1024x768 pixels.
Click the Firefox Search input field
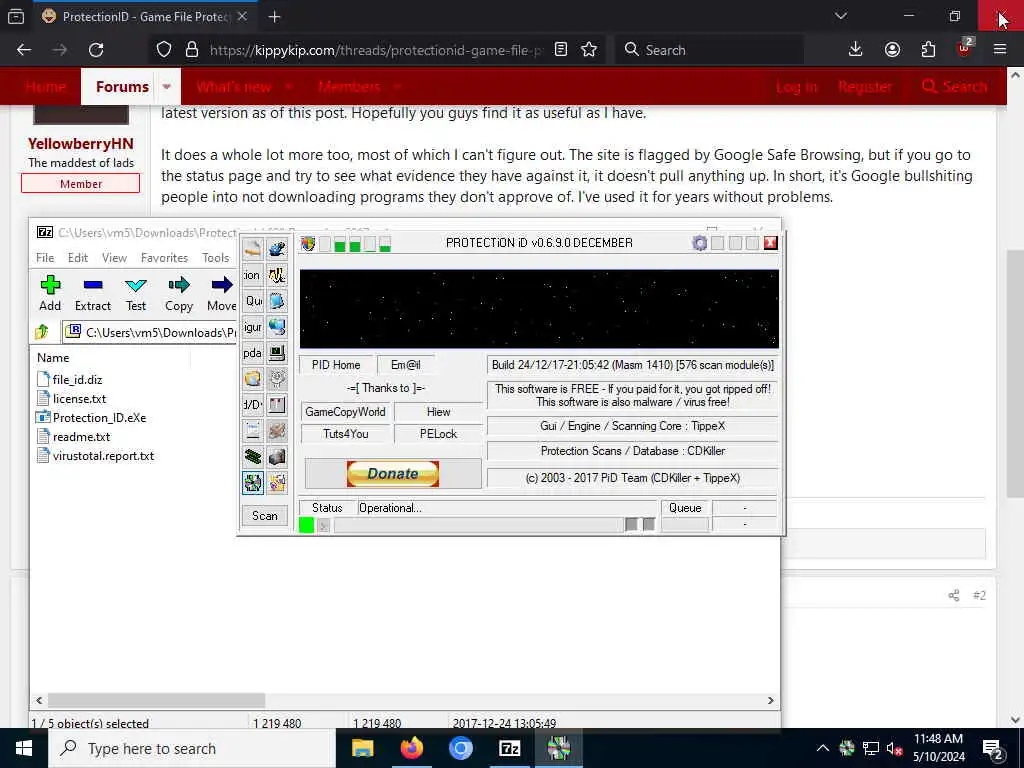coord(709,50)
